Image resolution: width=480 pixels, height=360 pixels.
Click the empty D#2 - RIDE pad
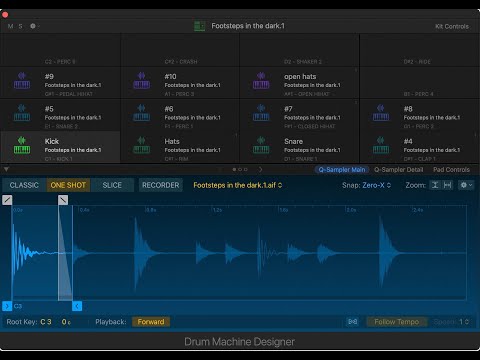(419, 50)
